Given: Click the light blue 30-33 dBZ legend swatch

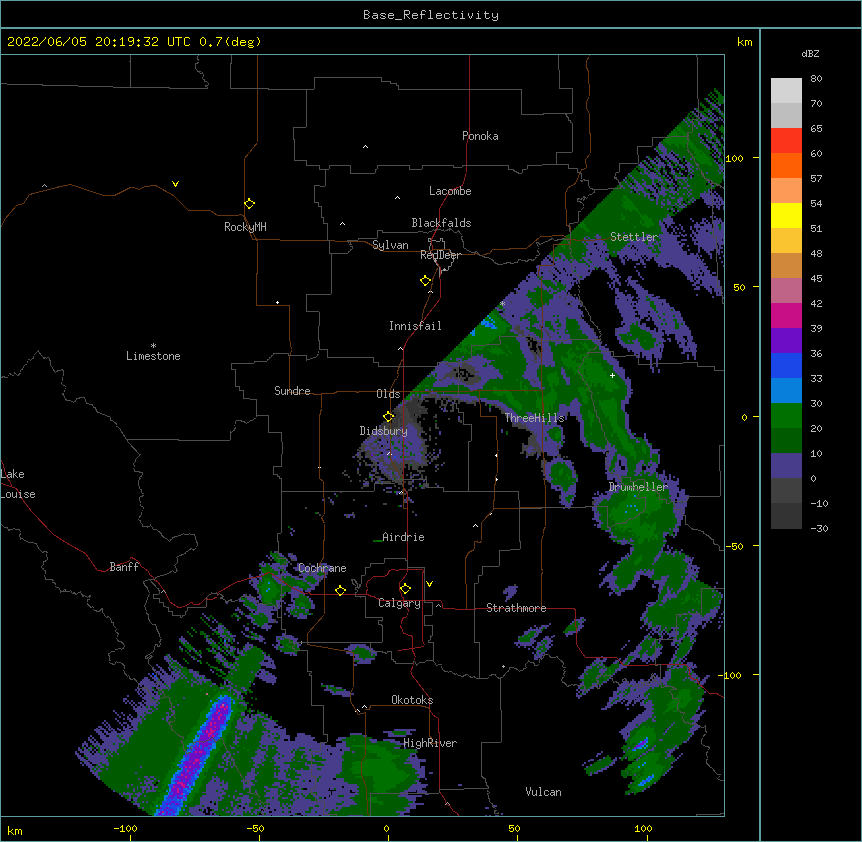Looking at the screenshot, I should click(786, 391).
